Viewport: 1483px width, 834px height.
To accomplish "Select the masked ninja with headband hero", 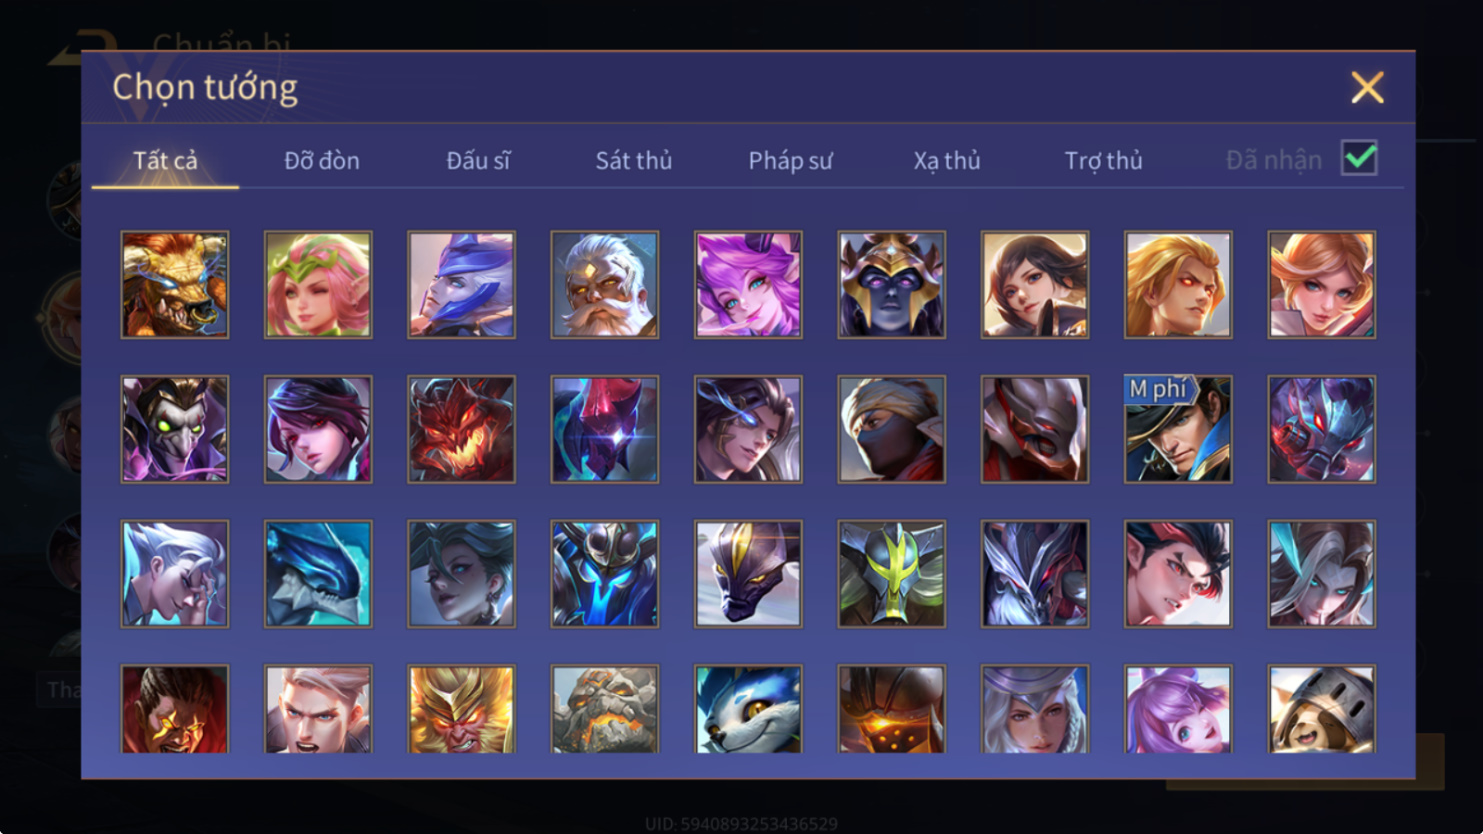I will pos(891,430).
